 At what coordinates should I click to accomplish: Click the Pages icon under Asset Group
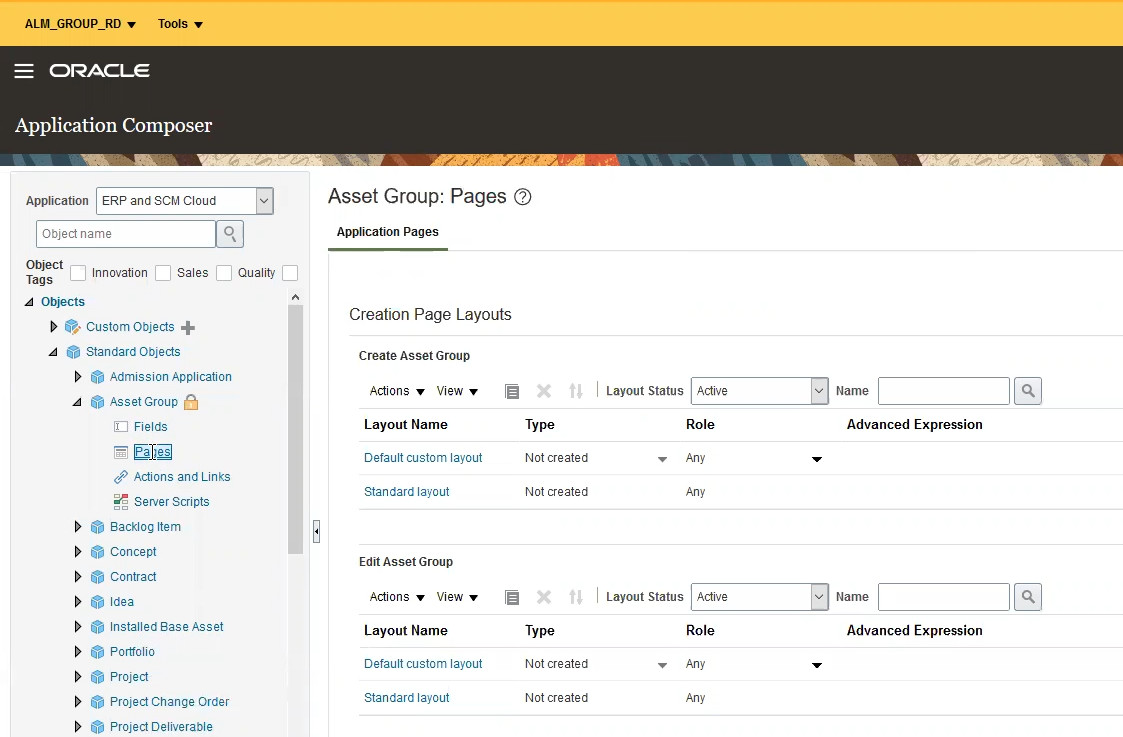[121, 452]
